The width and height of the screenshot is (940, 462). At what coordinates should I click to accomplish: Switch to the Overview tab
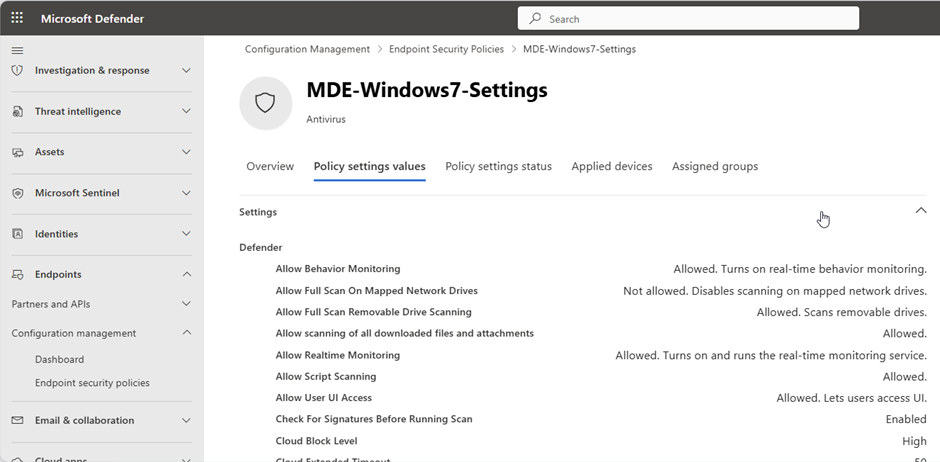click(x=270, y=167)
